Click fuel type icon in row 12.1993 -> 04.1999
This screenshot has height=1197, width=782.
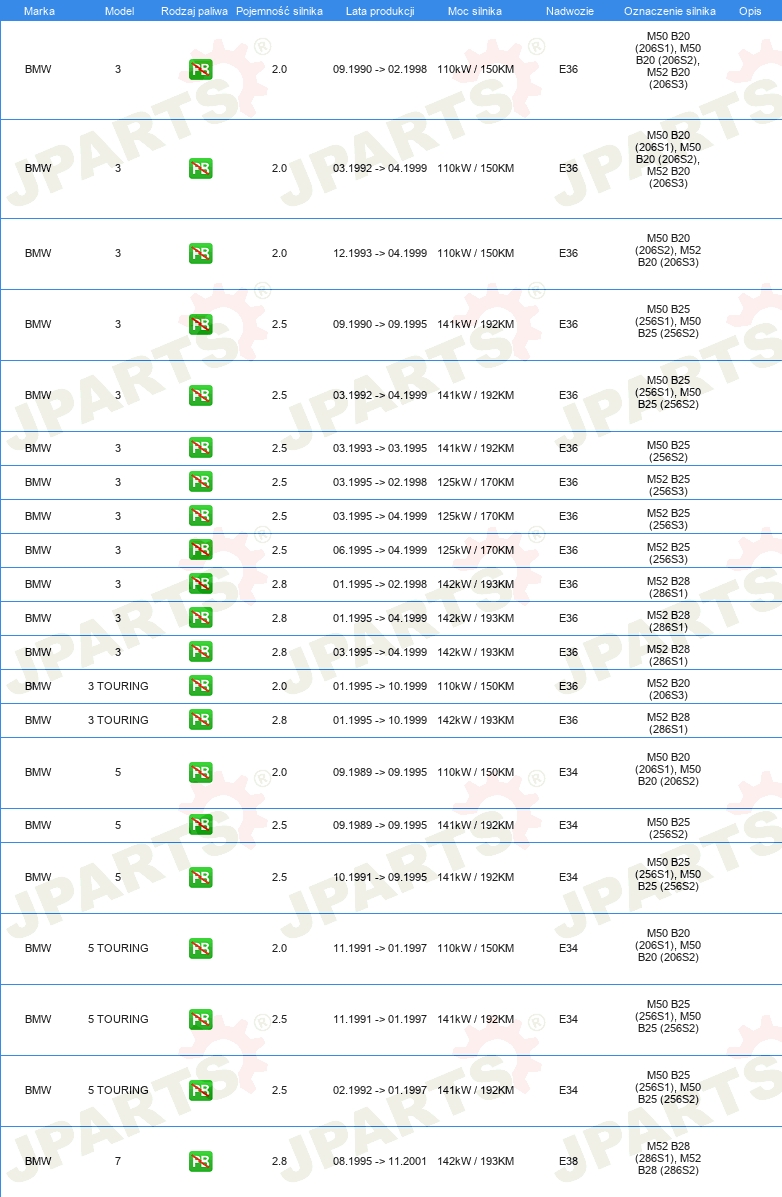(201, 253)
